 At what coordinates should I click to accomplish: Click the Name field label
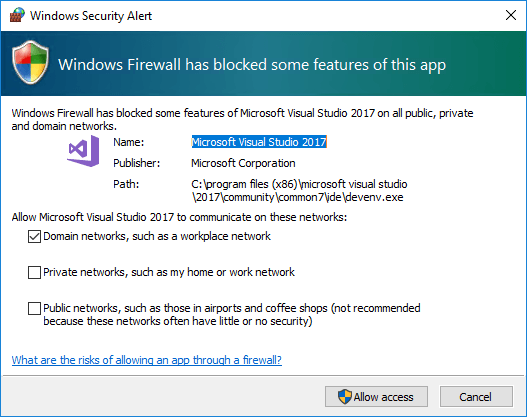point(129,142)
